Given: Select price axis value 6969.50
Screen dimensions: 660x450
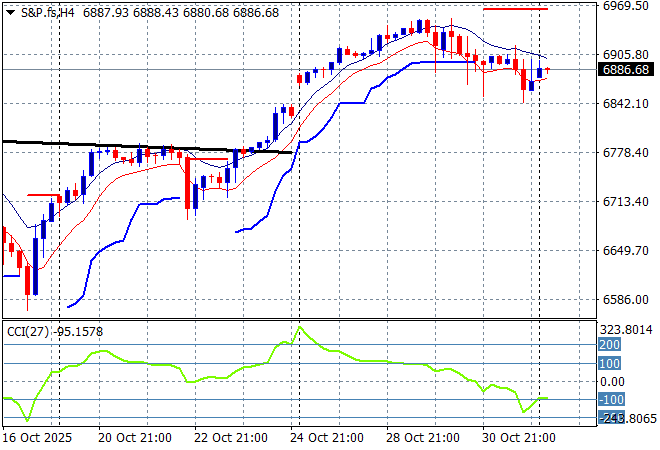Looking at the screenshot, I should [x=625, y=5].
